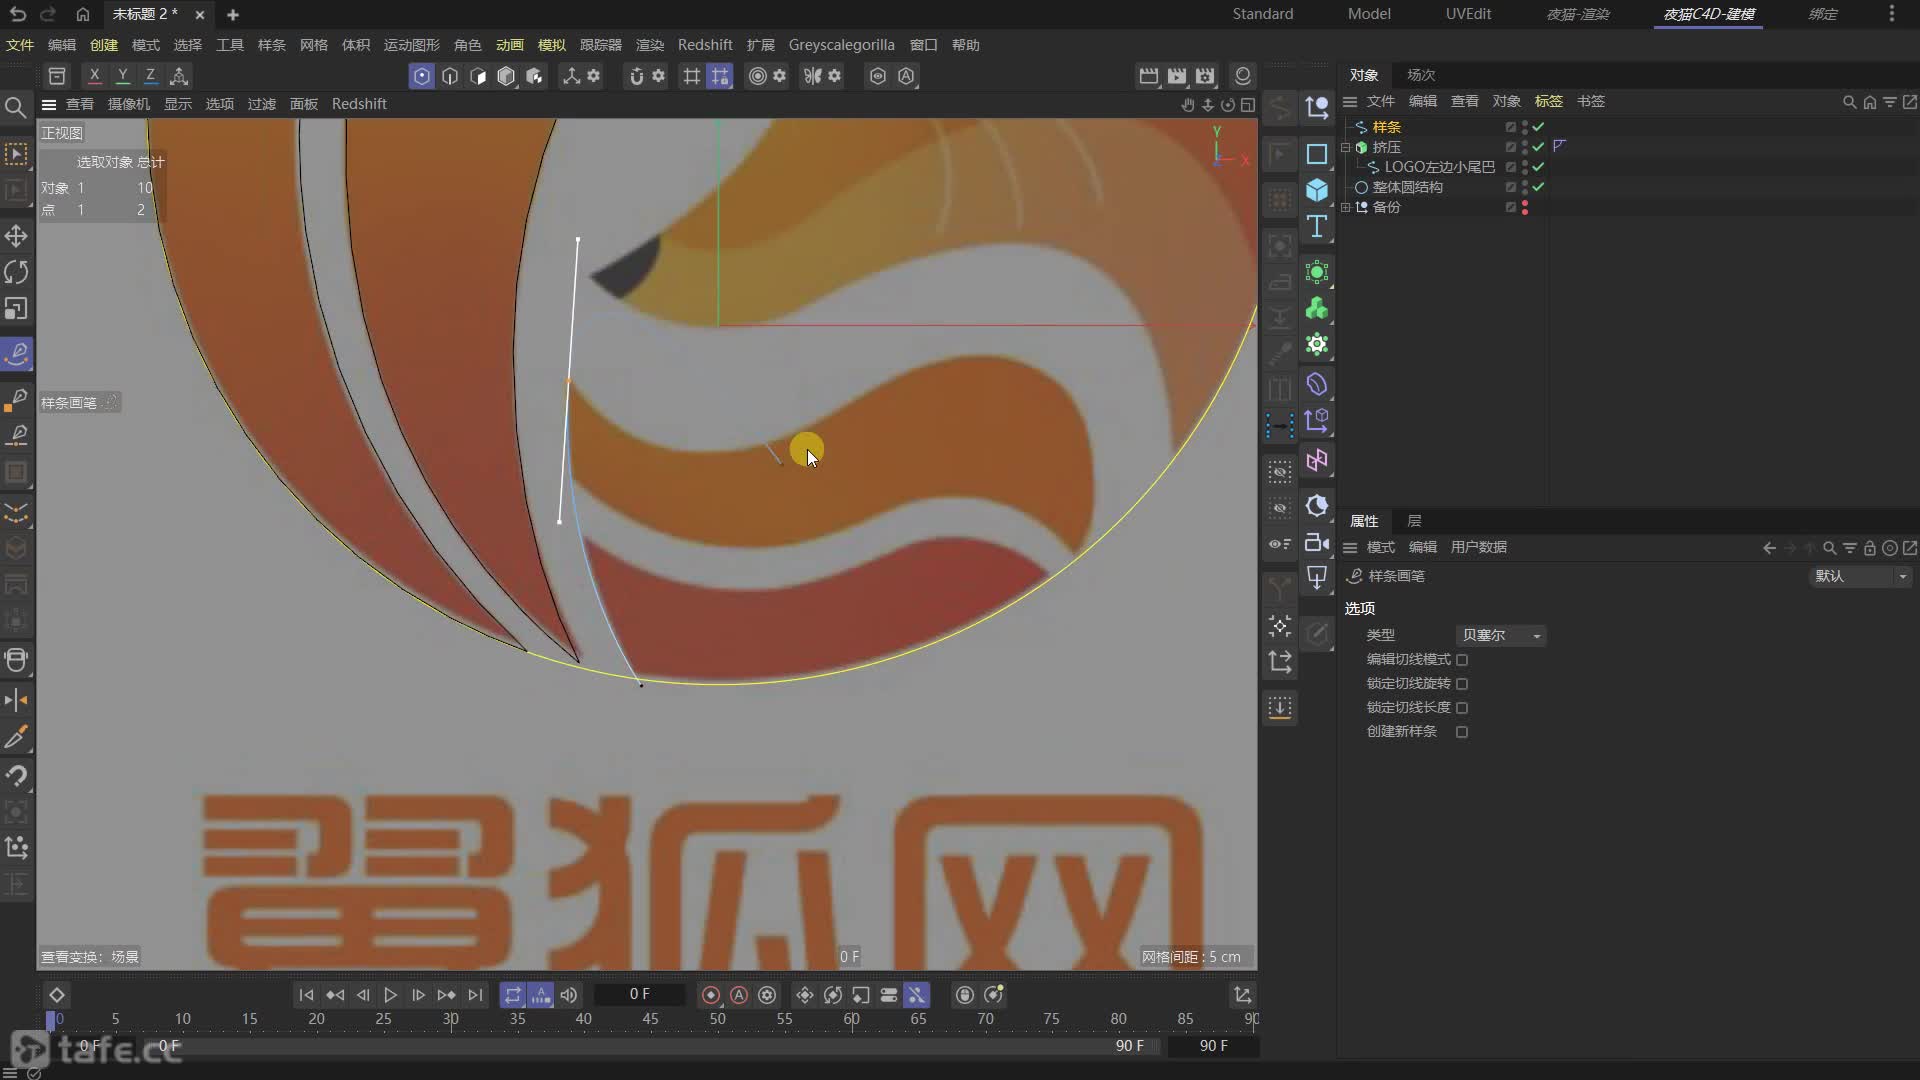Switch to the UVEdit layout
This screenshot has height=1080, width=1920.
click(x=1468, y=14)
